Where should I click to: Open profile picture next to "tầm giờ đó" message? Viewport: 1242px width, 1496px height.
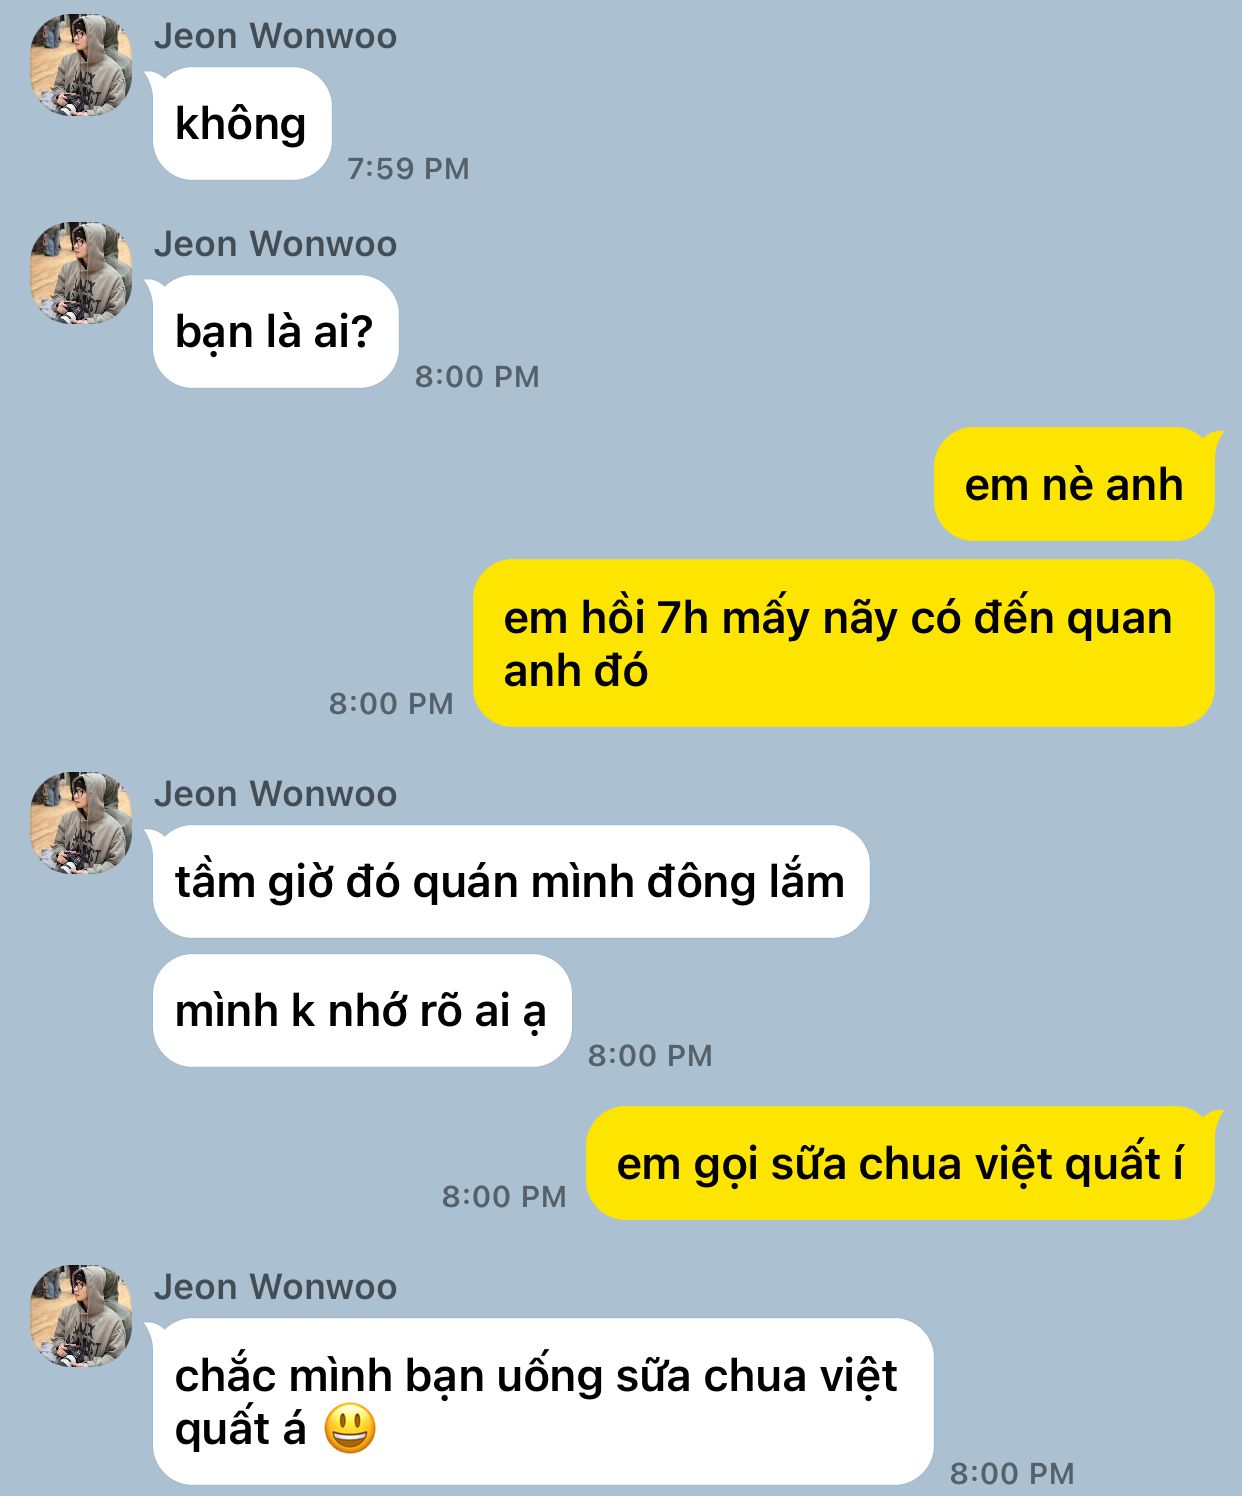click(x=81, y=823)
